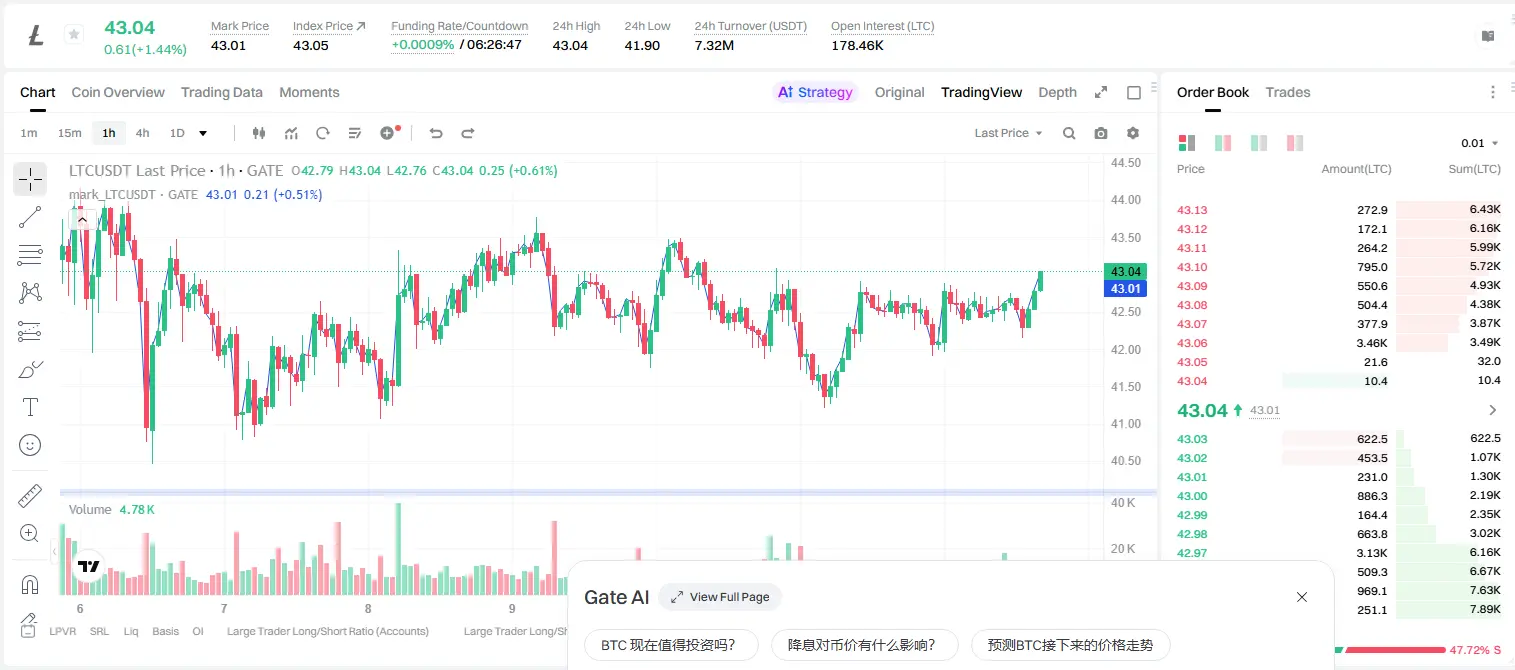
Task: Select the zoom in tool
Action: click(30, 534)
